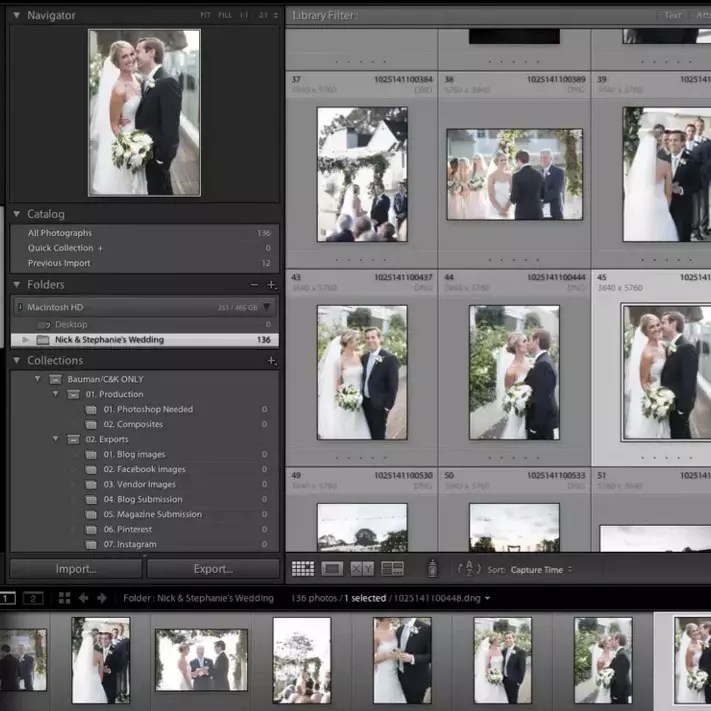Screen dimensions: 711x711
Task: Open 05. Magazine Submission collection
Action: tap(152, 514)
